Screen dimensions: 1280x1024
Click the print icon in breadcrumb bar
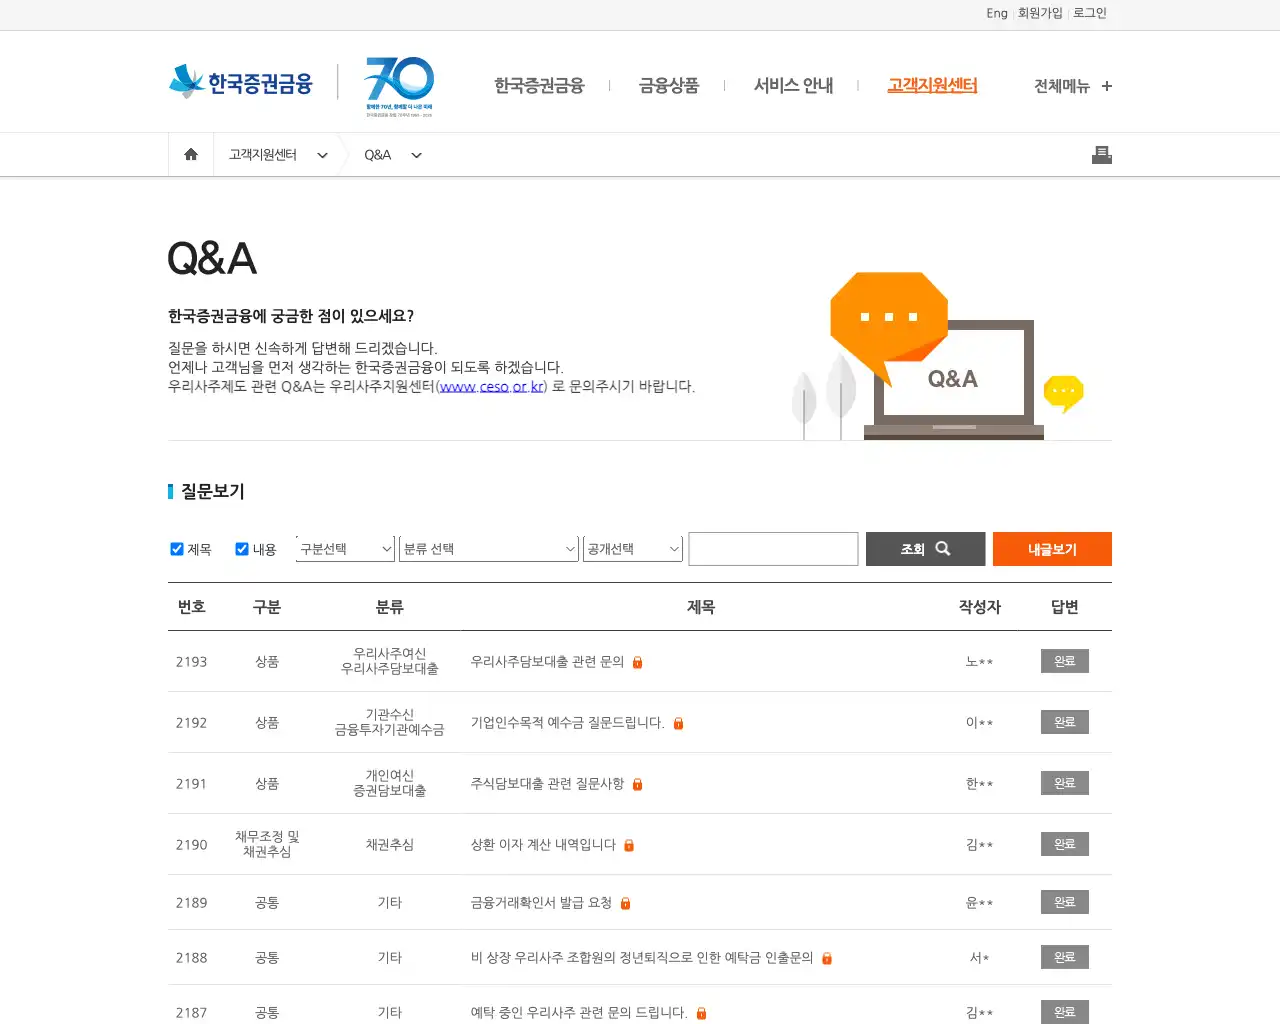click(1102, 155)
